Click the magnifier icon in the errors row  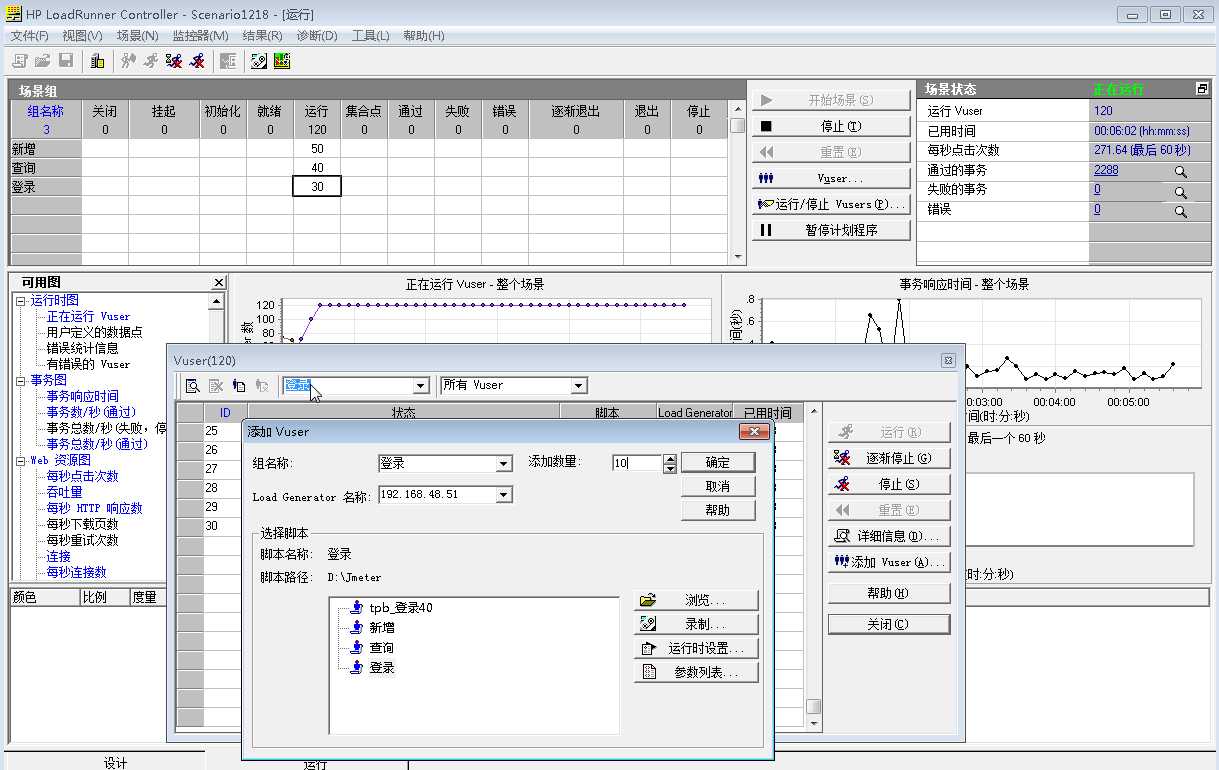click(1180, 211)
